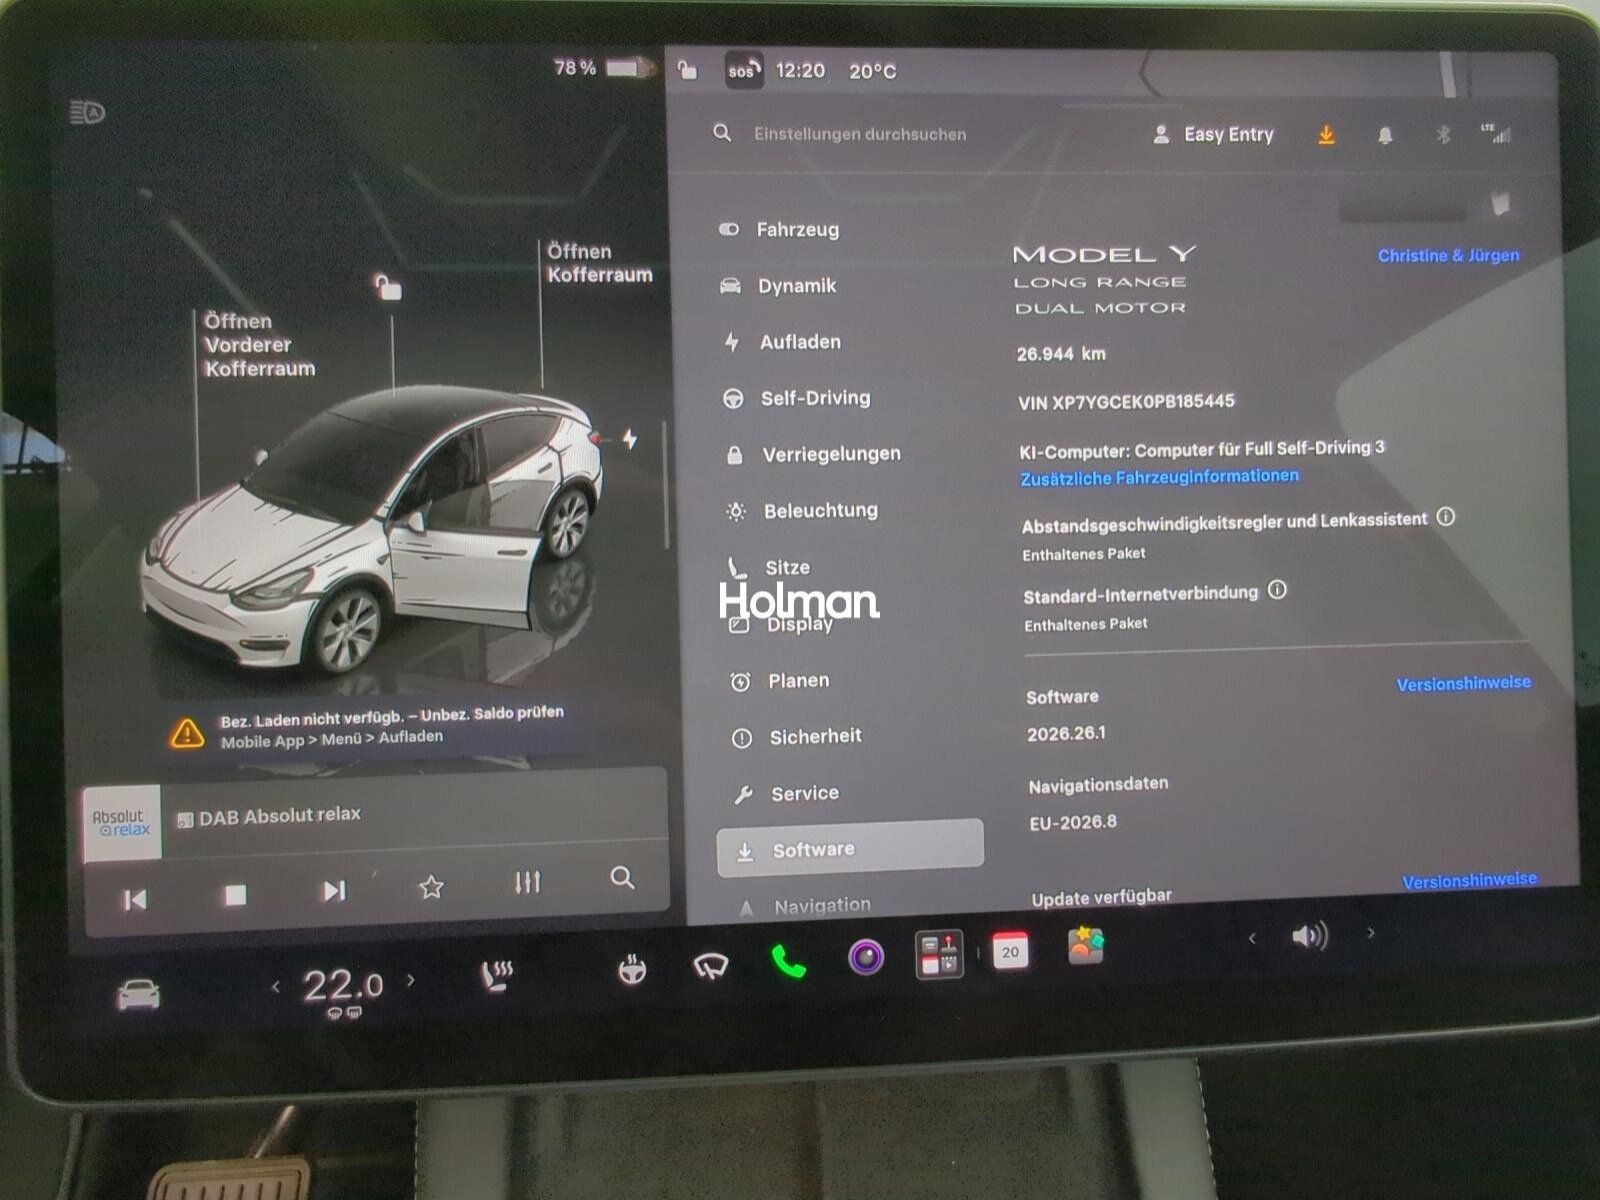Tap the battery level indicator at 78 %

point(603,68)
